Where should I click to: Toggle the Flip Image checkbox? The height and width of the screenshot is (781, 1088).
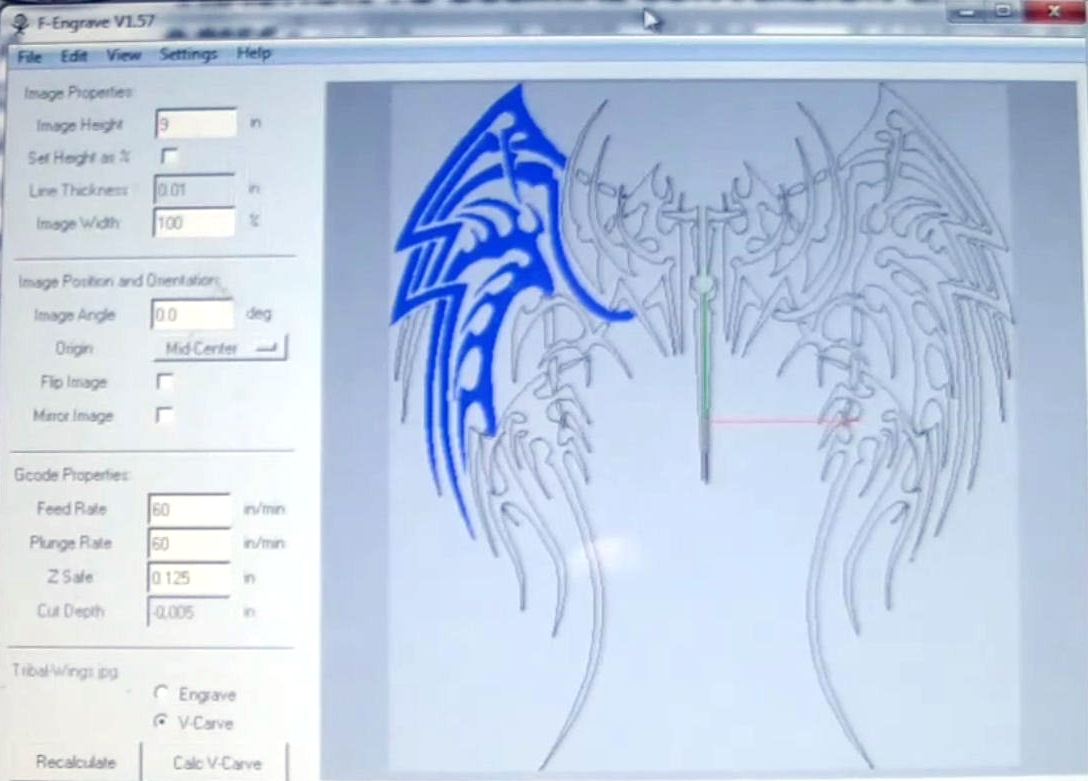[x=165, y=382]
